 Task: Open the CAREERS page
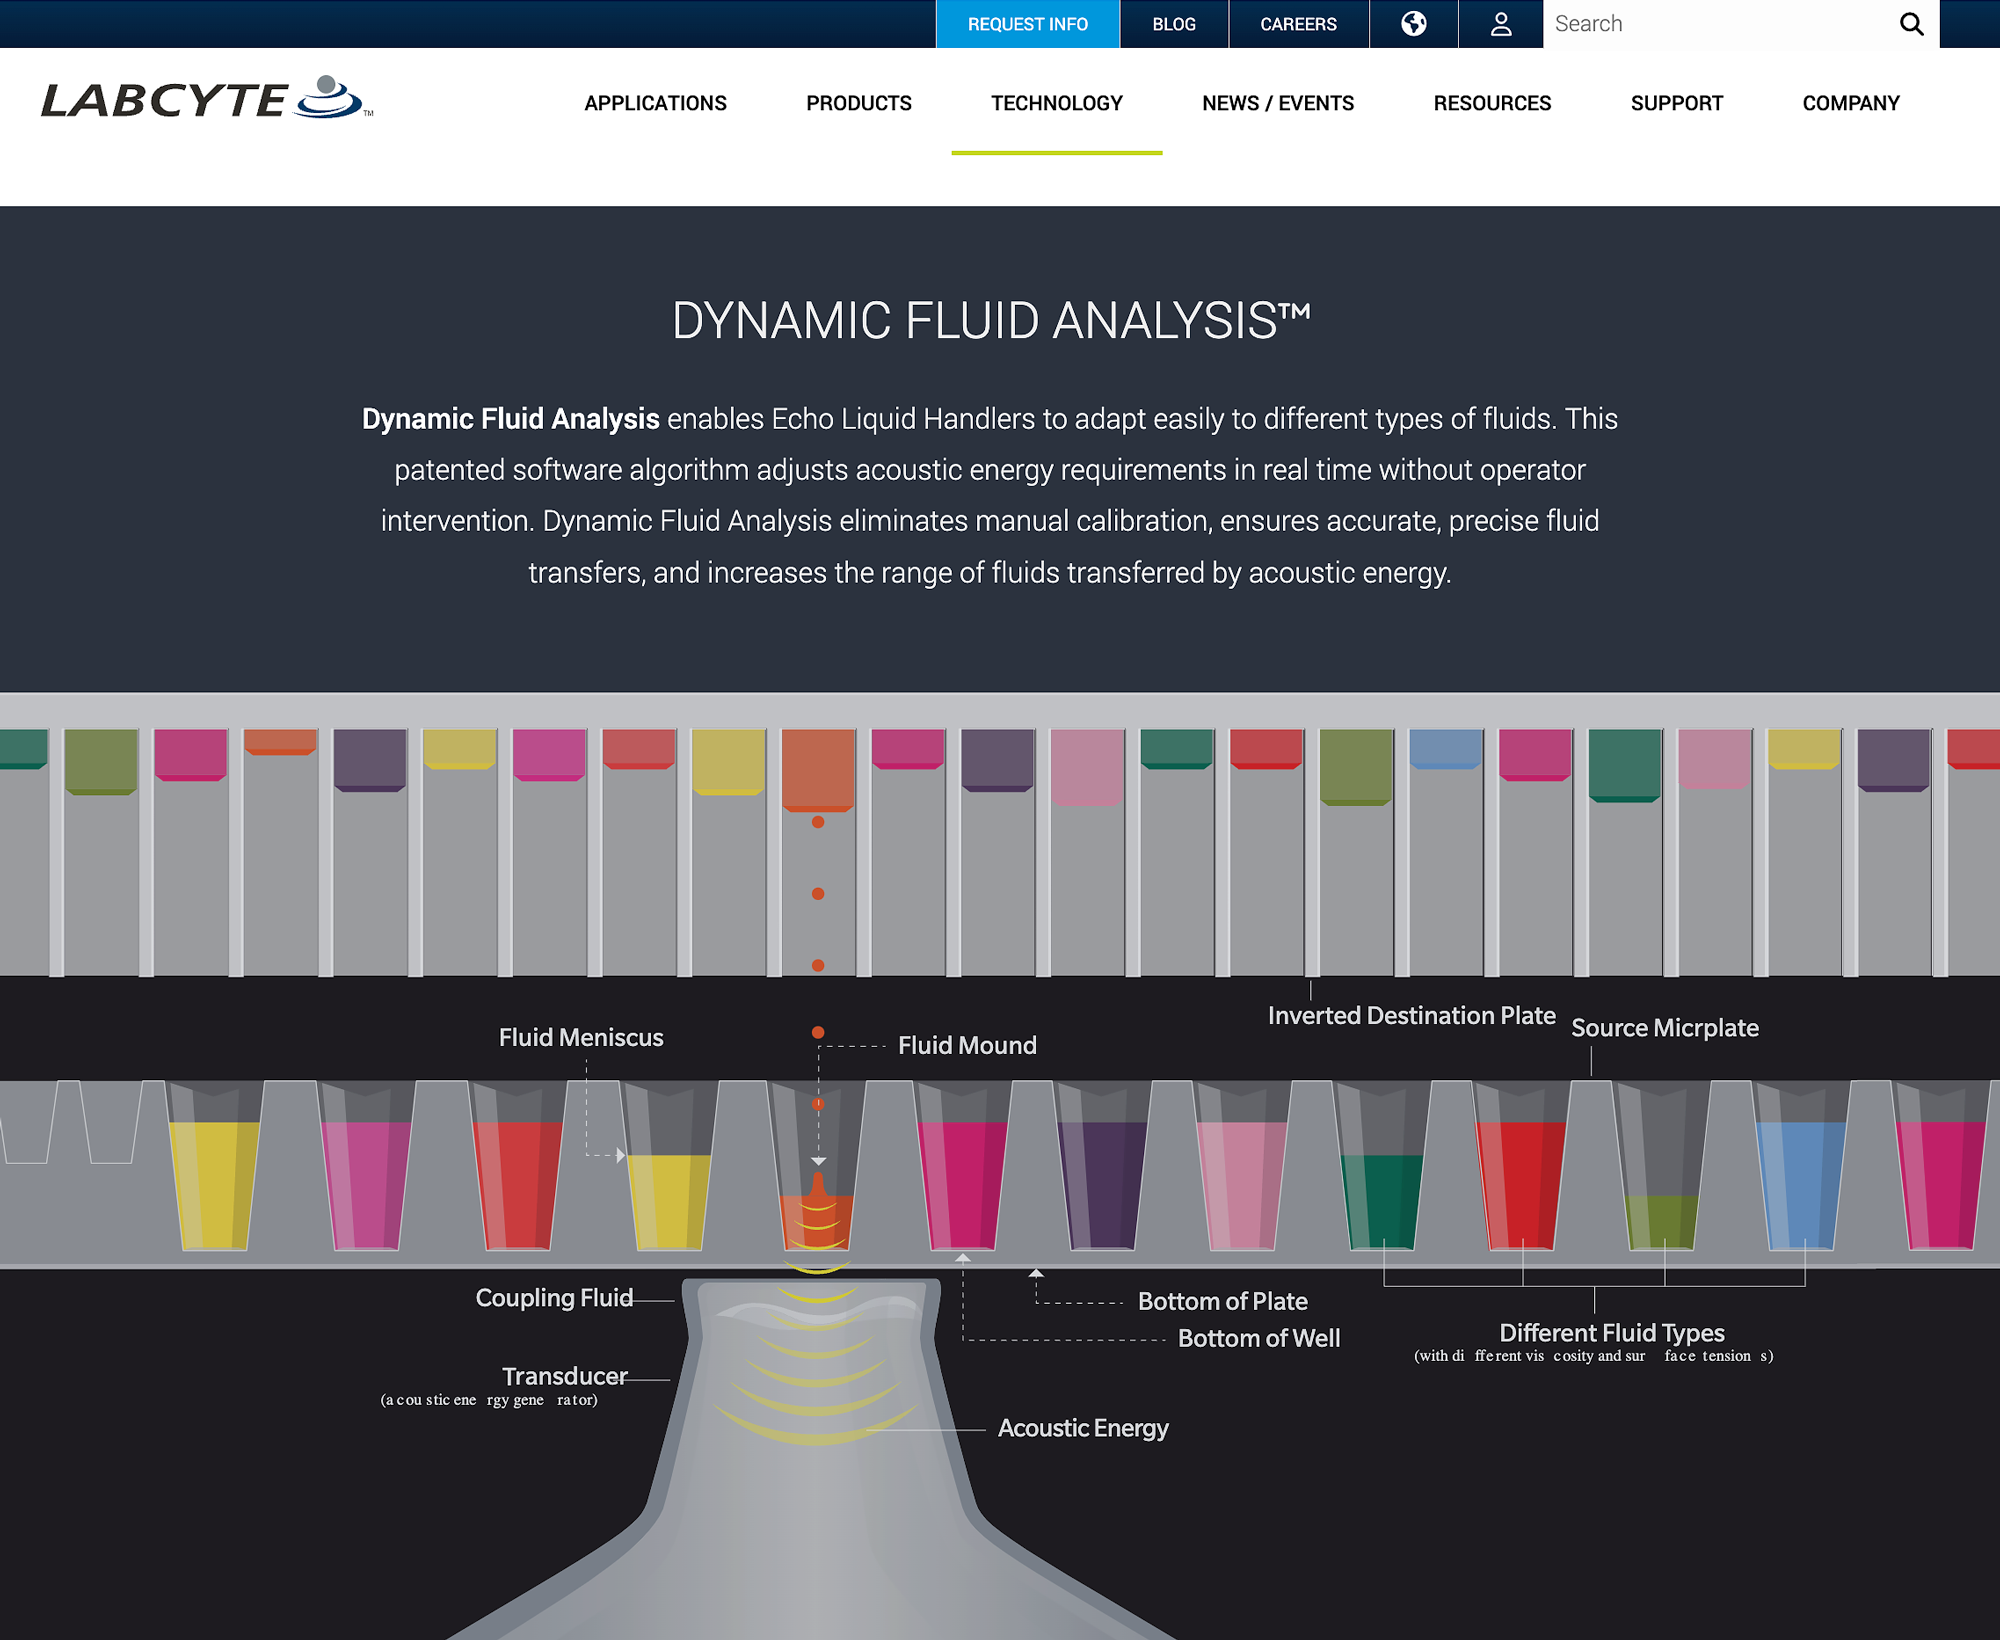coord(1298,24)
